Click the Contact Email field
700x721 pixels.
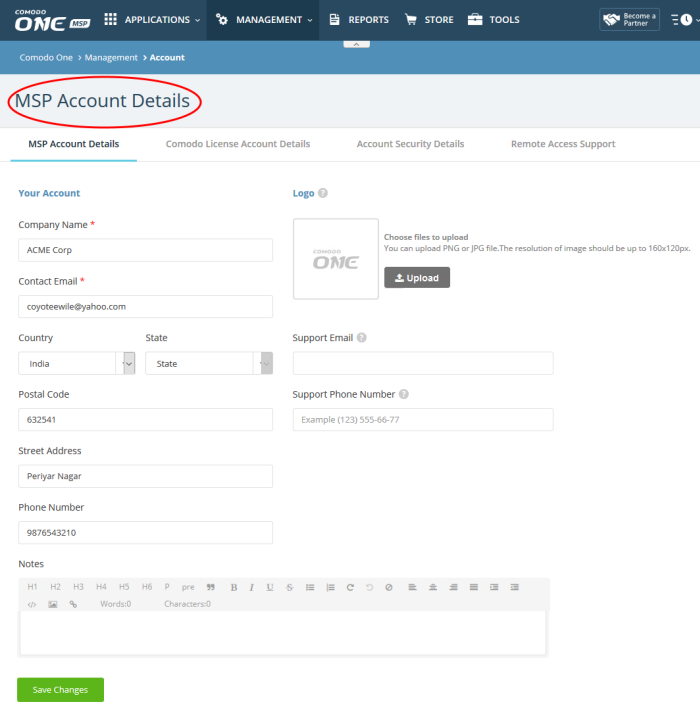(x=145, y=307)
